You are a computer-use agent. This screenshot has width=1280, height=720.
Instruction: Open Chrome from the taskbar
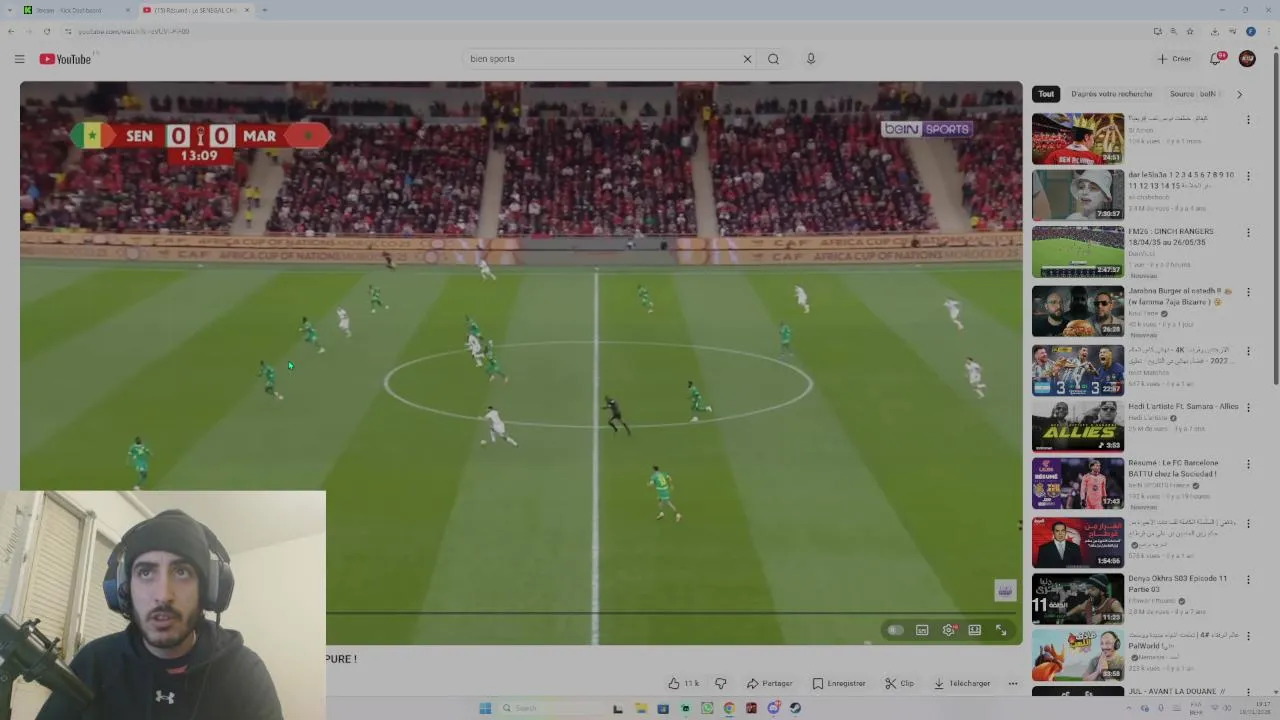729,708
